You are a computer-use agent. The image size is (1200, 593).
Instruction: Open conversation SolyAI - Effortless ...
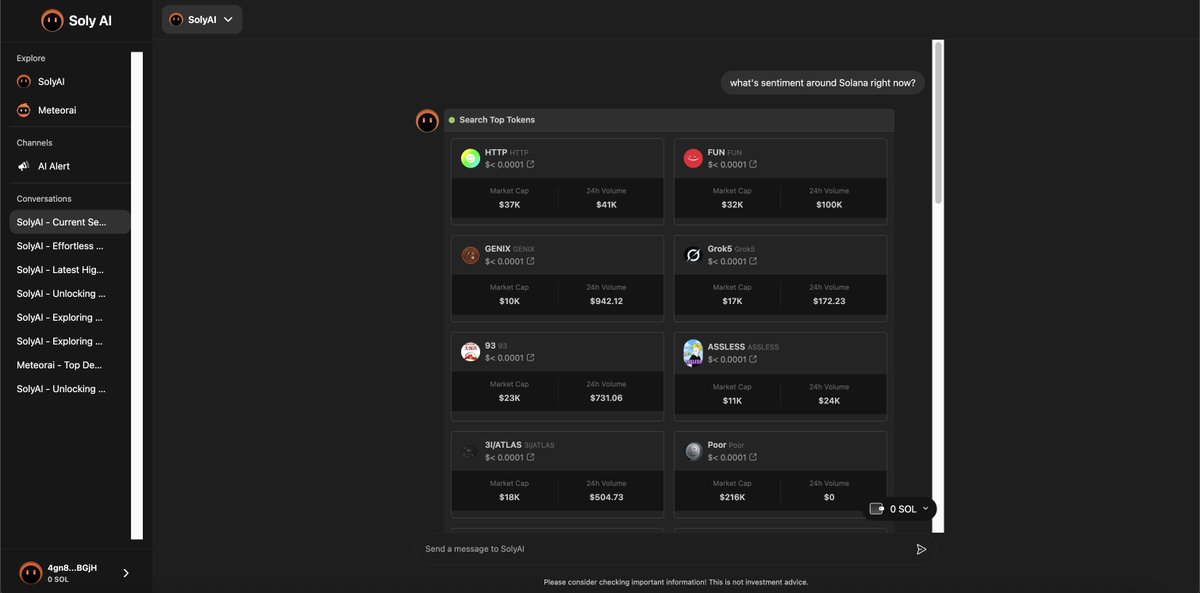click(70, 246)
